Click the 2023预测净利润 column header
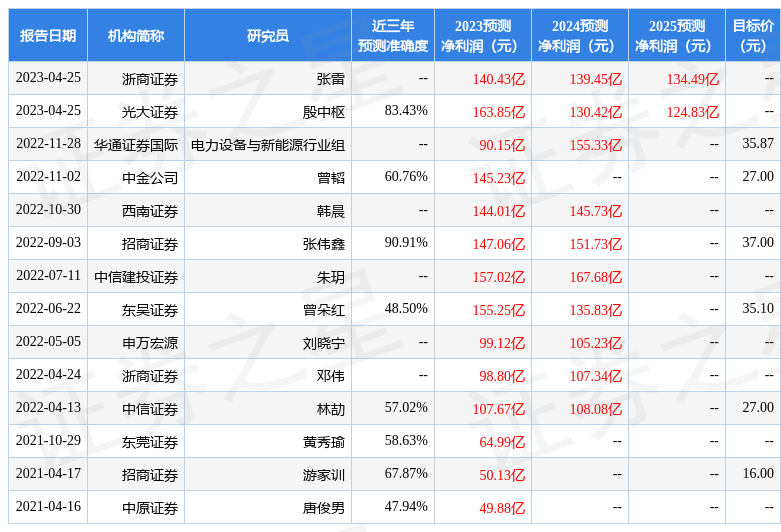This screenshot has width=781, height=532. point(483,36)
